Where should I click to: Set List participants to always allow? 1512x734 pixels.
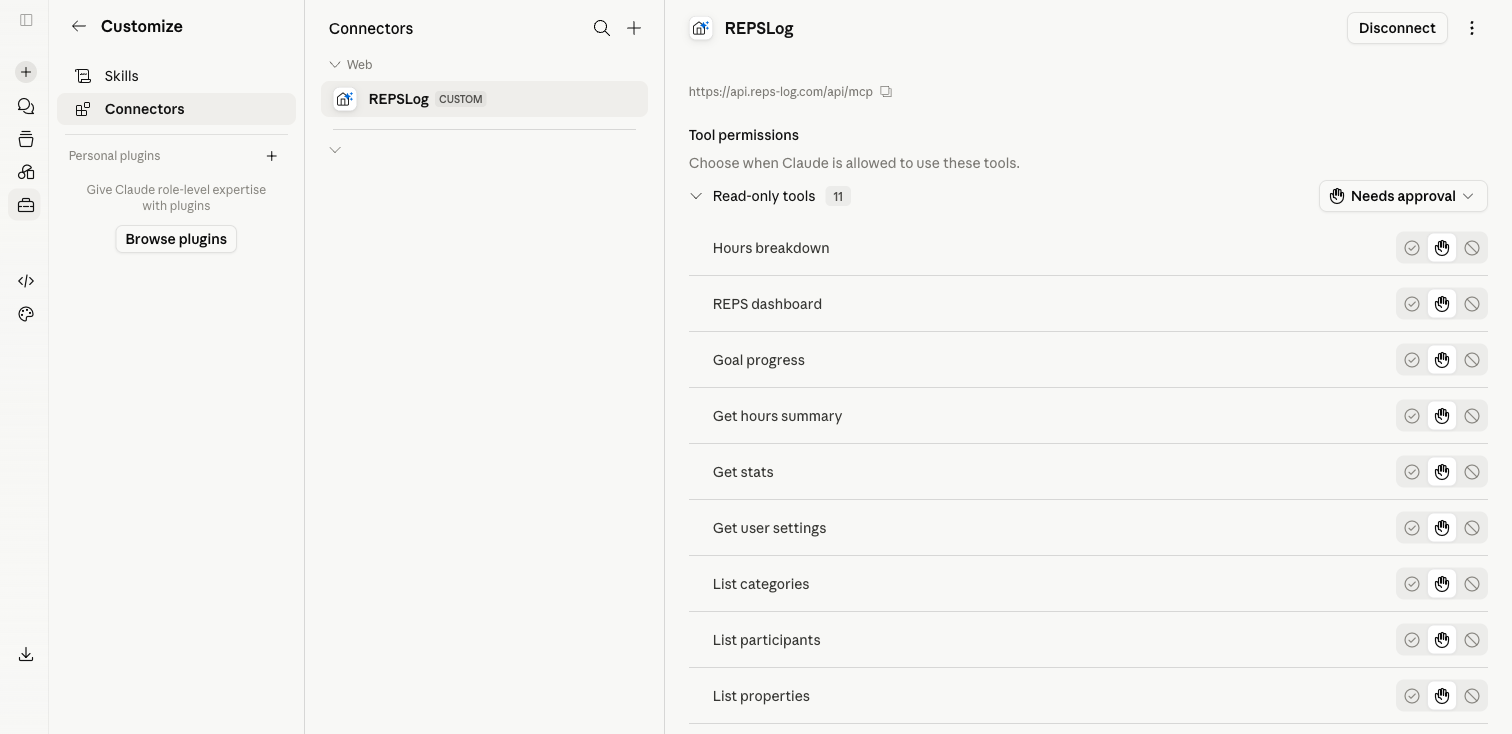click(x=1412, y=640)
